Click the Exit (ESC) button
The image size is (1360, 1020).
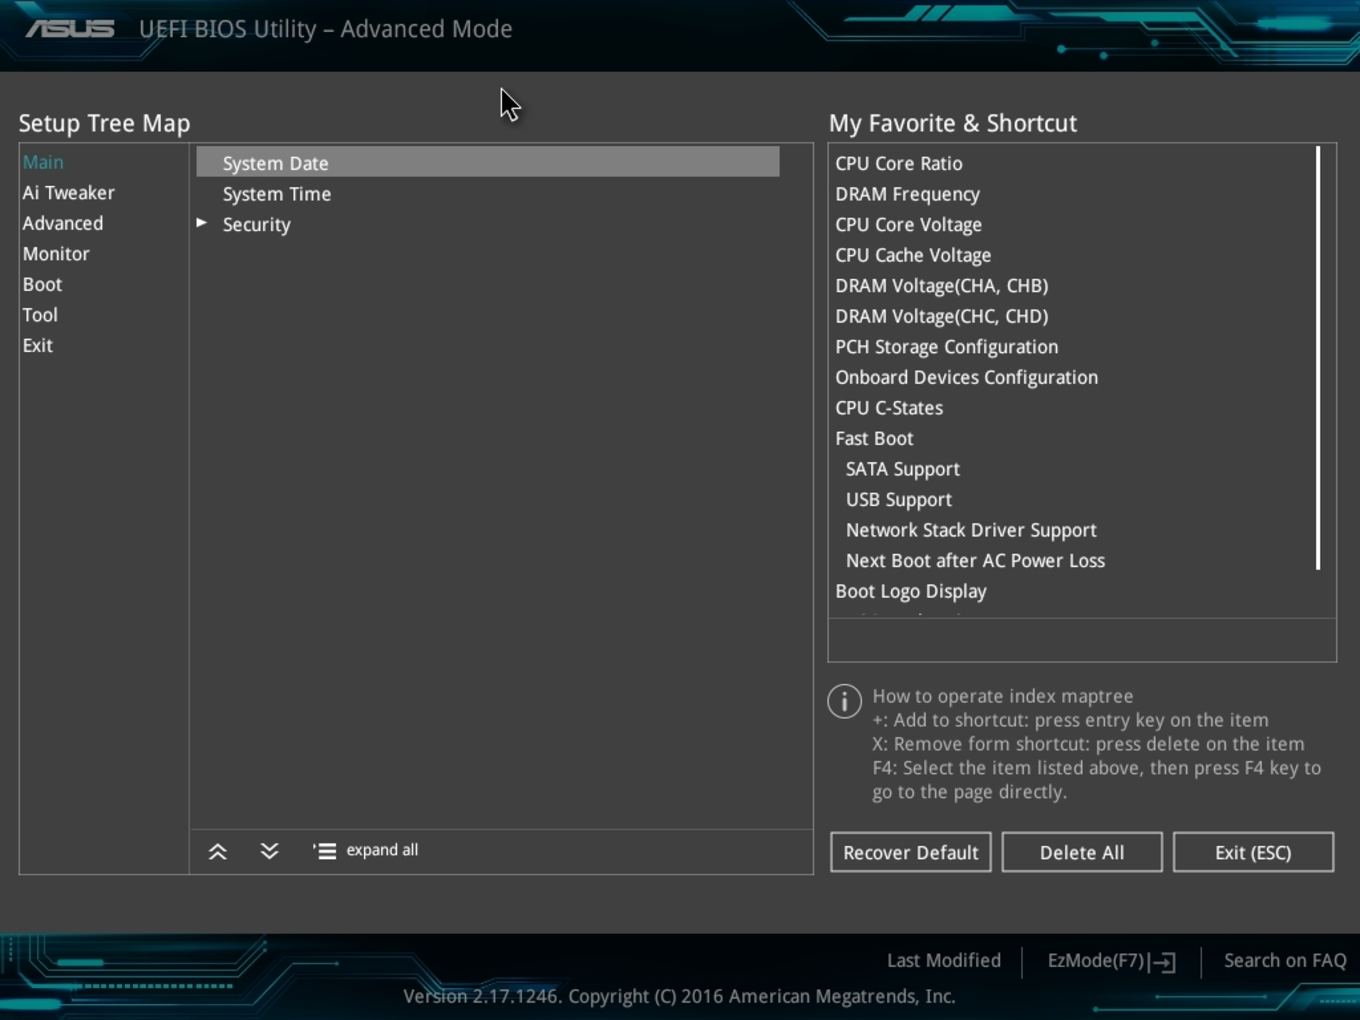click(x=1253, y=852)
